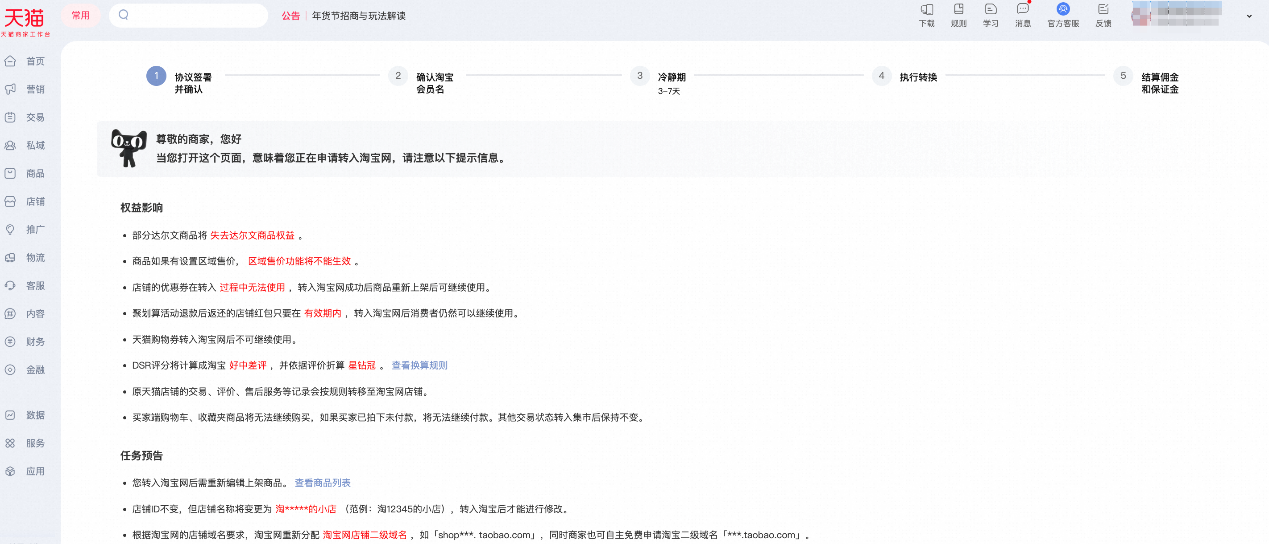Click the 权益影响 section heading
The image size is (1269, 544).
[x=141, y=207]
